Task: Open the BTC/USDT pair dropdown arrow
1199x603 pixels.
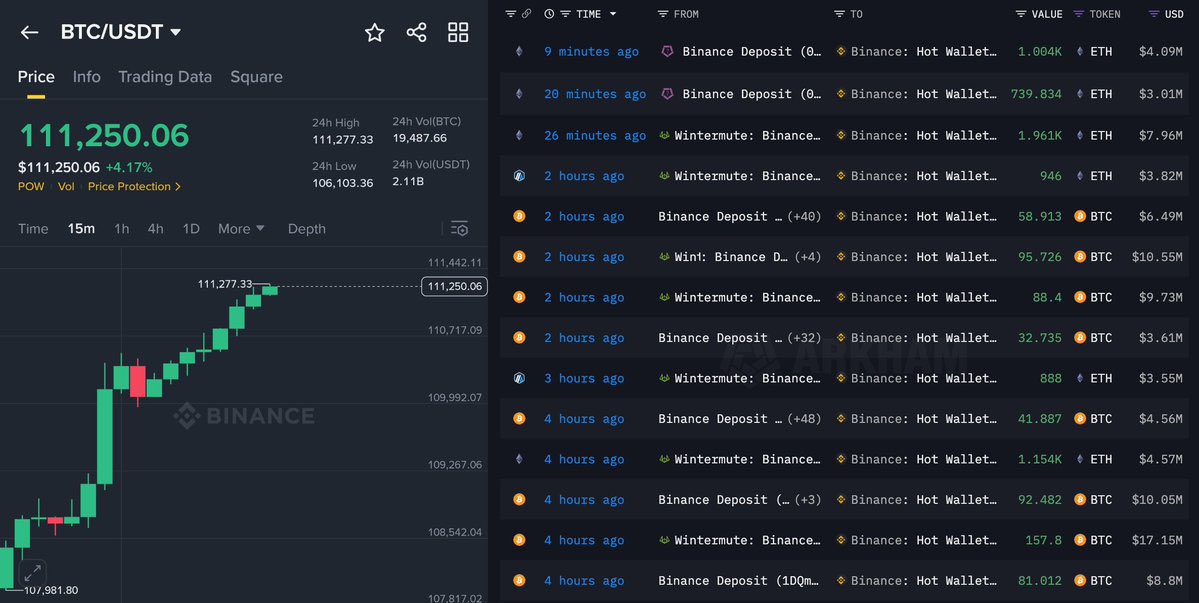Action: 175,32
